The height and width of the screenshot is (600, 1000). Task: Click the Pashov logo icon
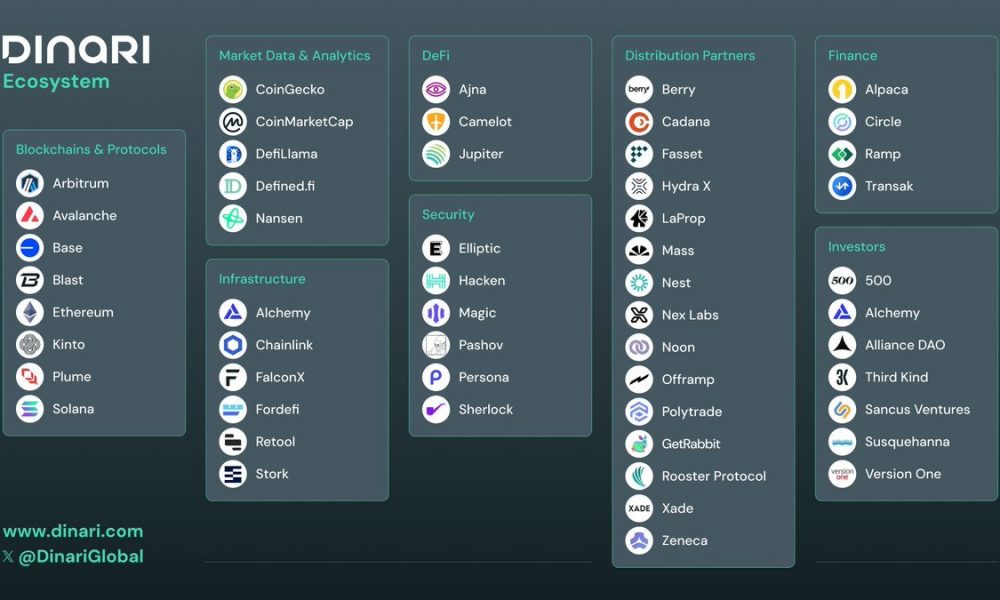tap(436, 345)
